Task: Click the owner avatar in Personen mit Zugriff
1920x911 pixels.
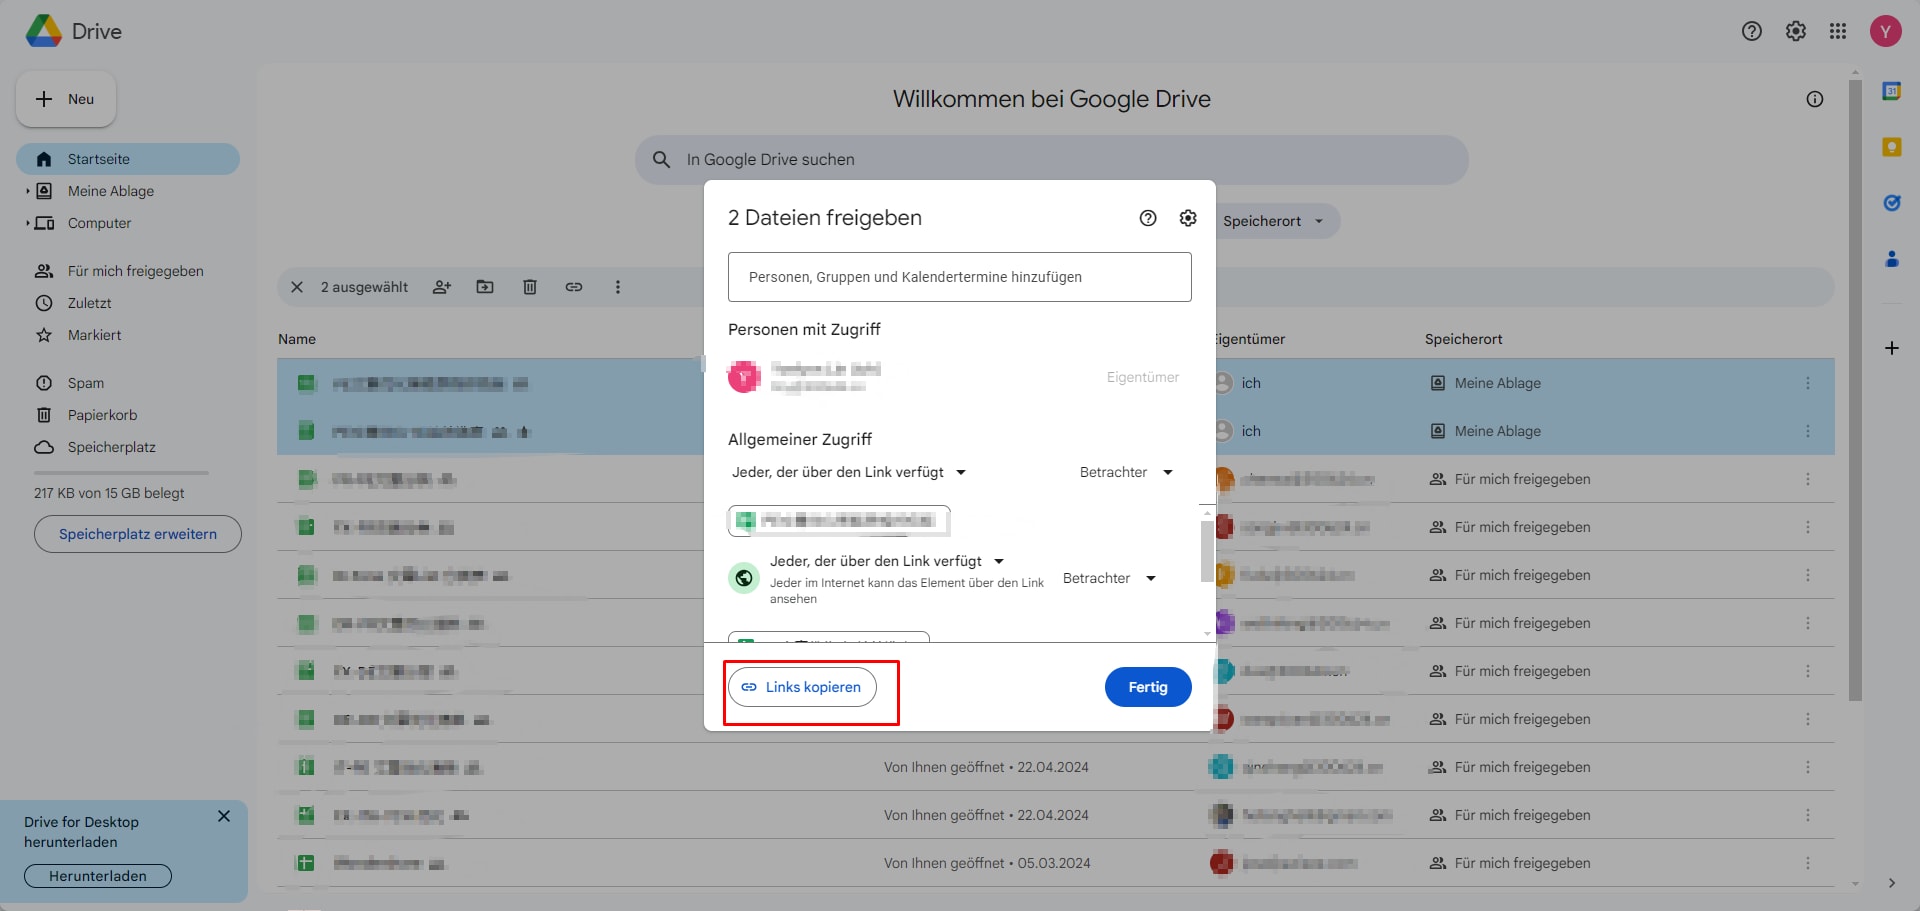Action: (744, 377)
